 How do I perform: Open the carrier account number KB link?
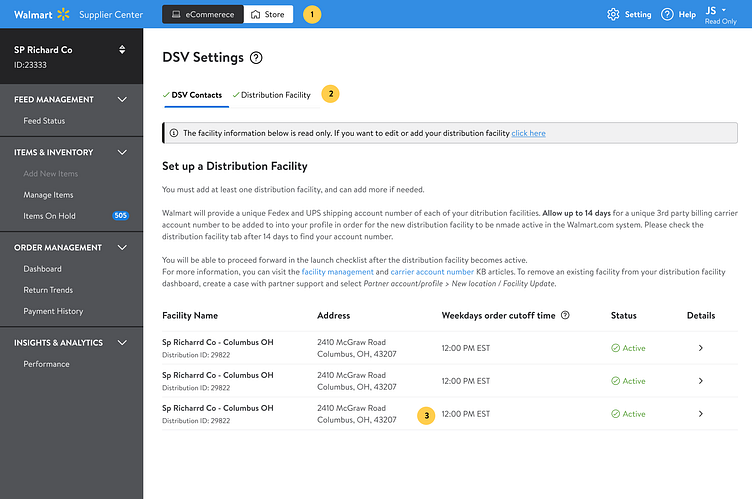click(432, 272)
